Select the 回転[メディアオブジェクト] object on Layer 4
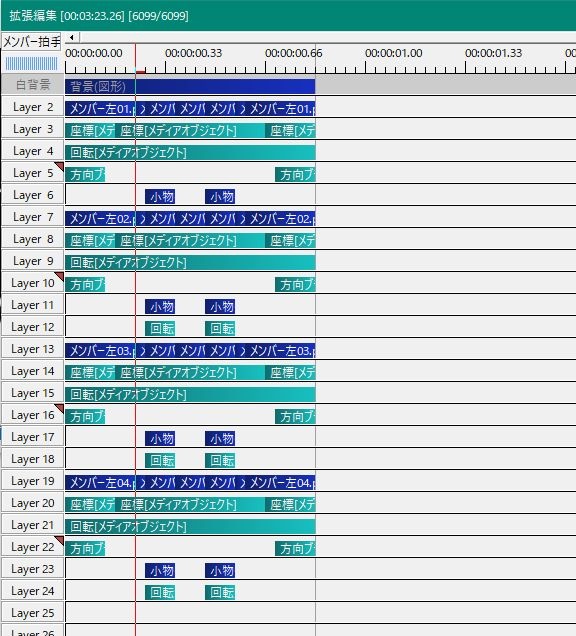 point(190,153)
